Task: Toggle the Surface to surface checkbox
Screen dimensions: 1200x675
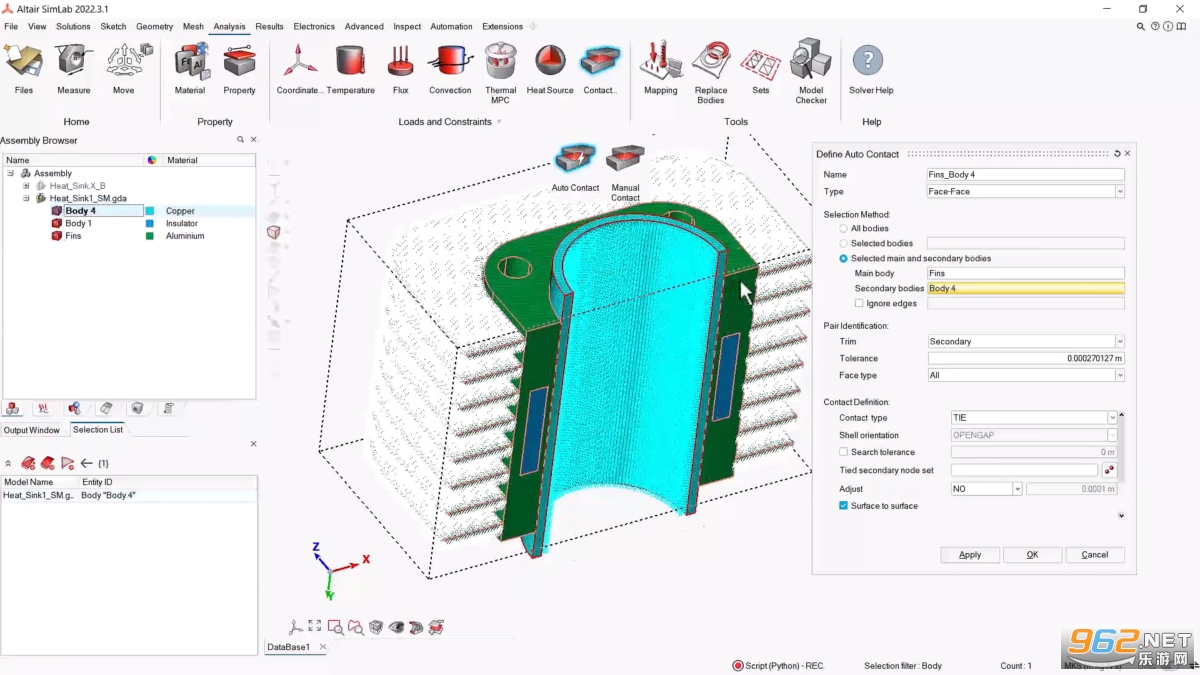Action: (x=844, y=506)
